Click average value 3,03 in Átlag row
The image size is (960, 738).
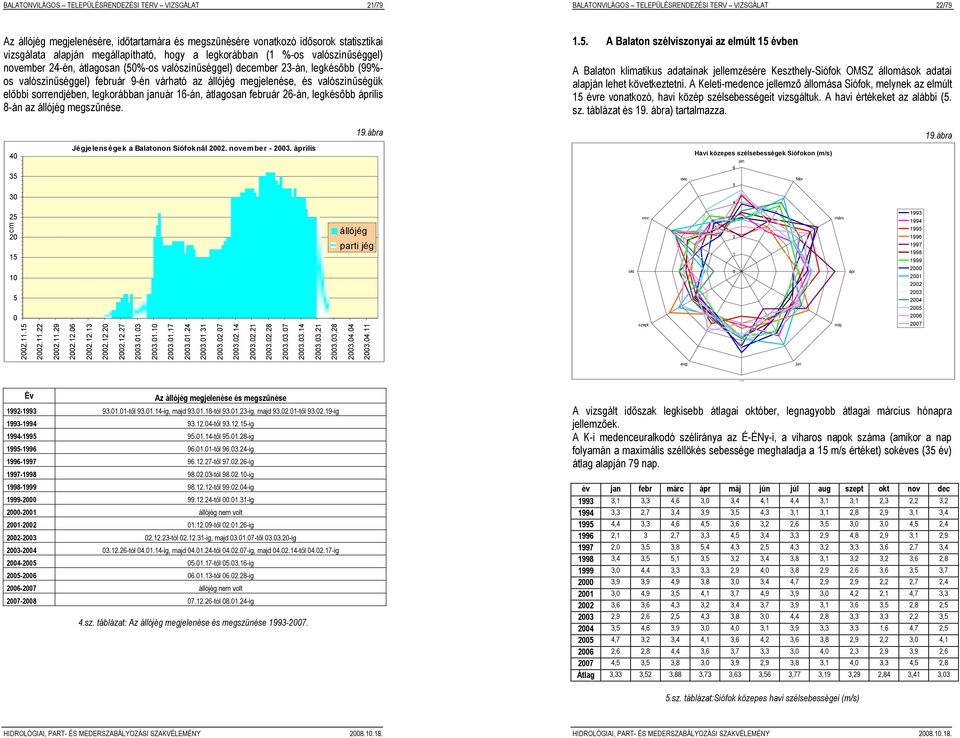point(943,674)
